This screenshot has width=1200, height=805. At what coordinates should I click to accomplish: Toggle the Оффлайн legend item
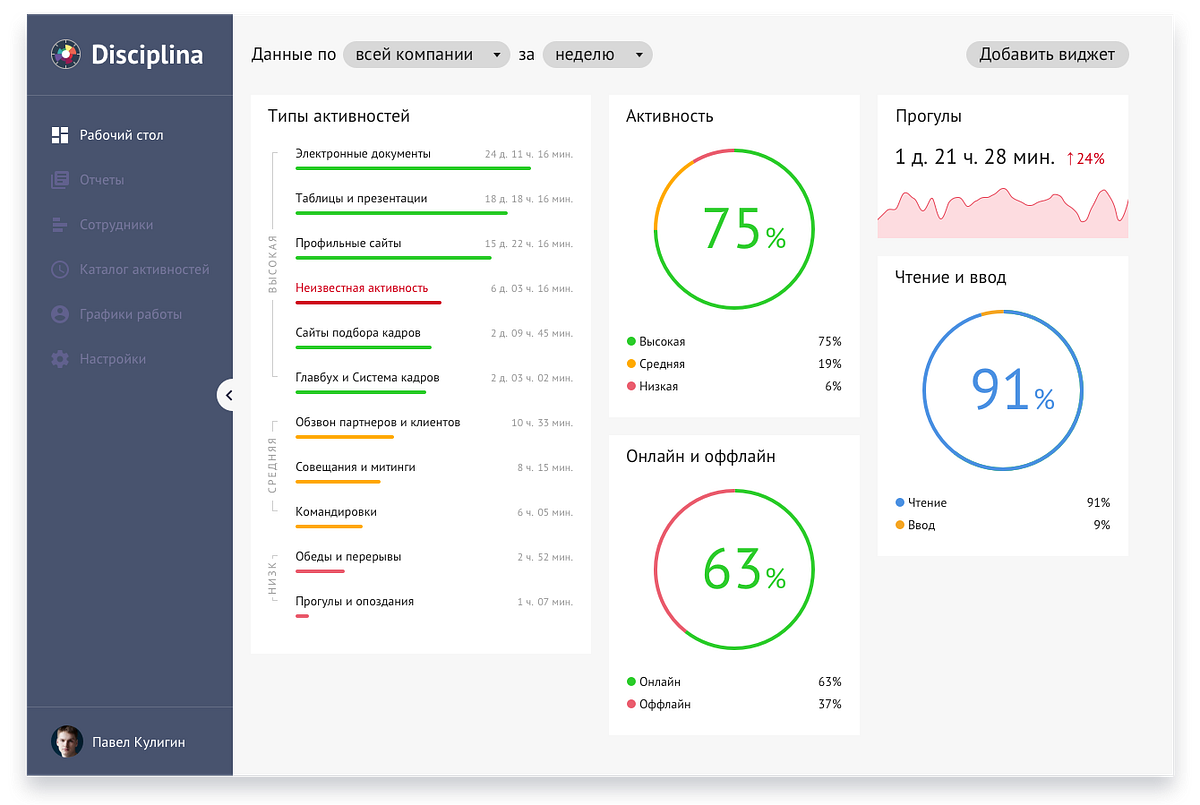659,704
